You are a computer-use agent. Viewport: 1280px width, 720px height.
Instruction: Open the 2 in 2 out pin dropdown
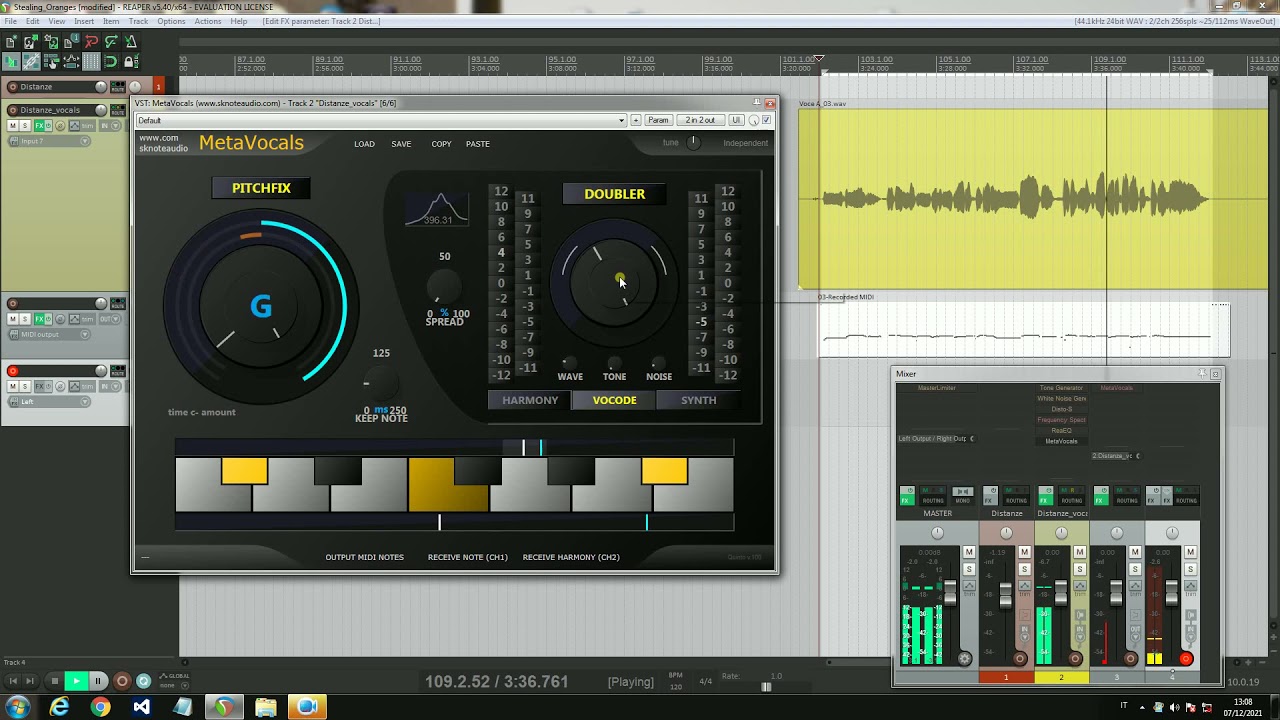coord(700,120)
